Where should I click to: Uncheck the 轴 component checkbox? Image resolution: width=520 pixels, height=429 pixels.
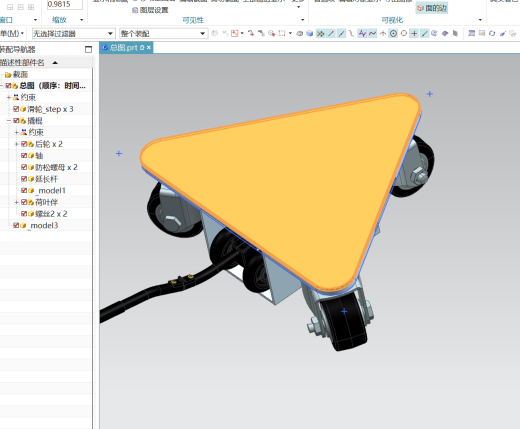click(24, 156)
